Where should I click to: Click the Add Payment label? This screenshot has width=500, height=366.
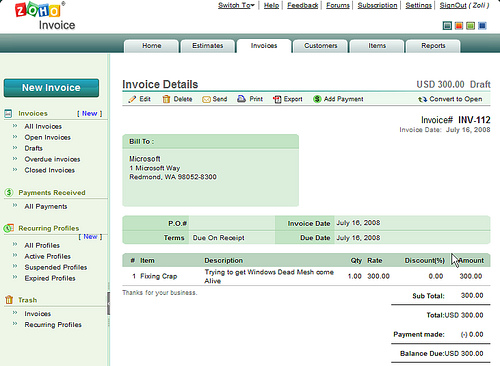coord(343,99)
